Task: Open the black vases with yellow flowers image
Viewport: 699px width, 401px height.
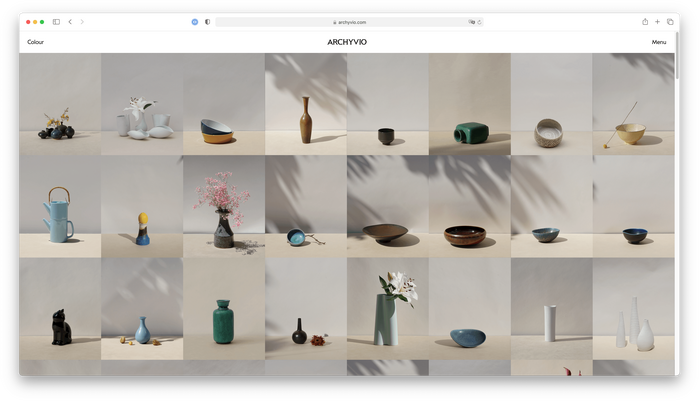Action: tap(60, 104)
